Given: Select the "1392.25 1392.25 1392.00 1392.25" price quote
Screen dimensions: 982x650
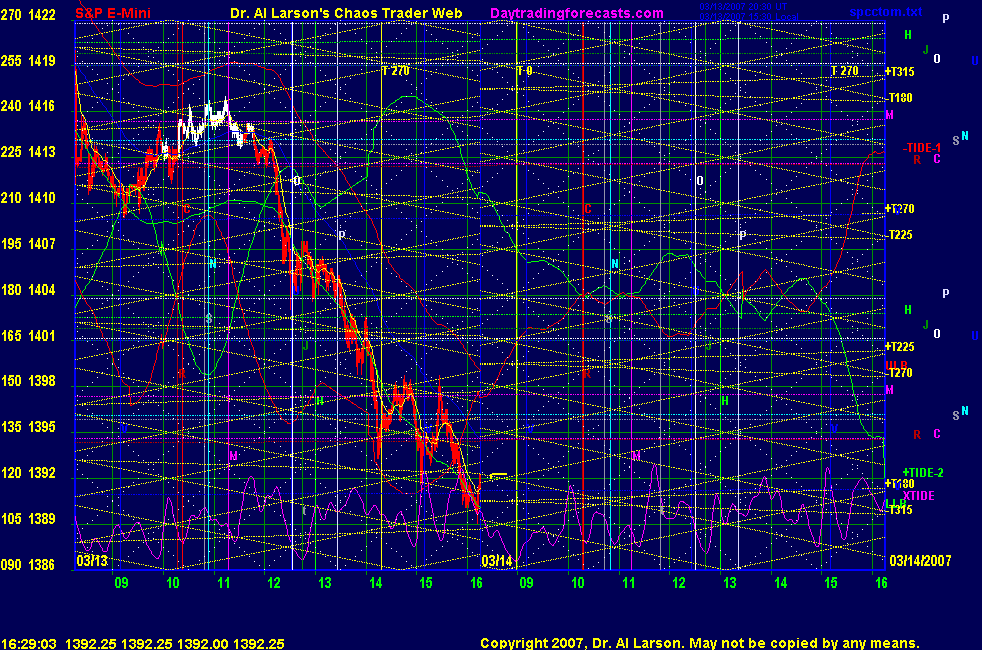Looking at the screenshot, I should click(175, 643).
